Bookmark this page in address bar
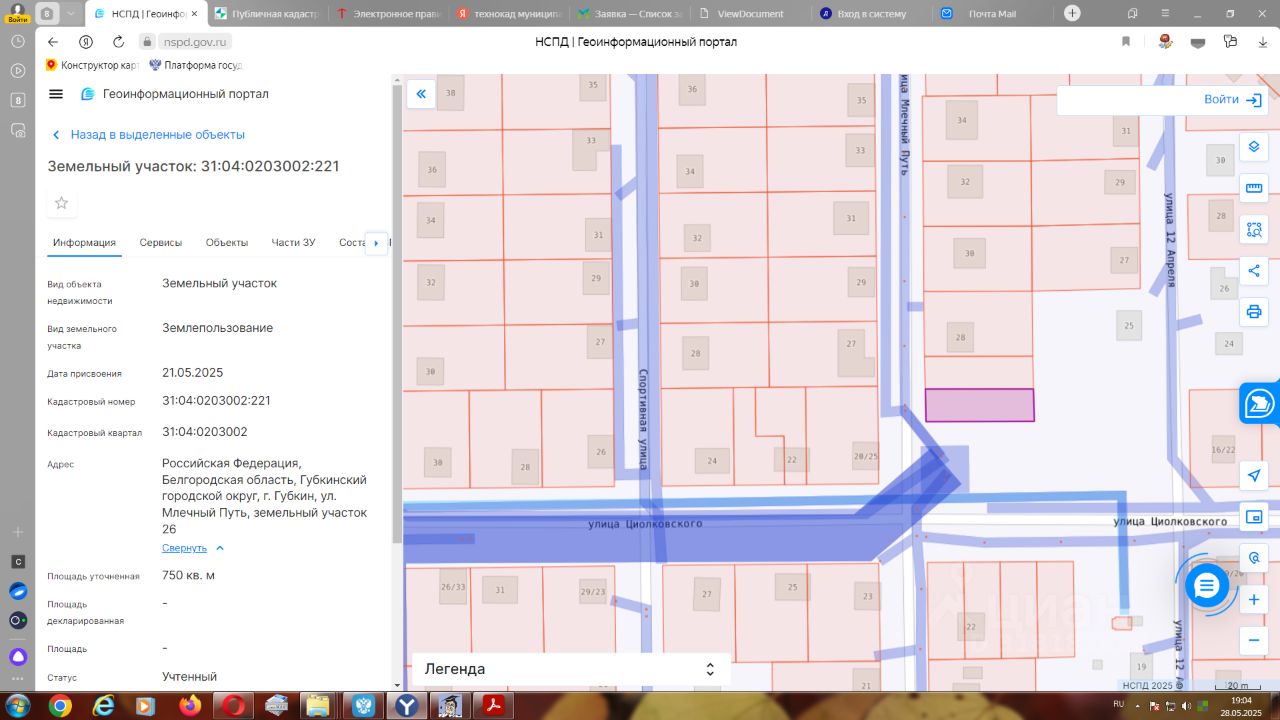The height and width of the screenshot is (720, 1280). 1126,42
